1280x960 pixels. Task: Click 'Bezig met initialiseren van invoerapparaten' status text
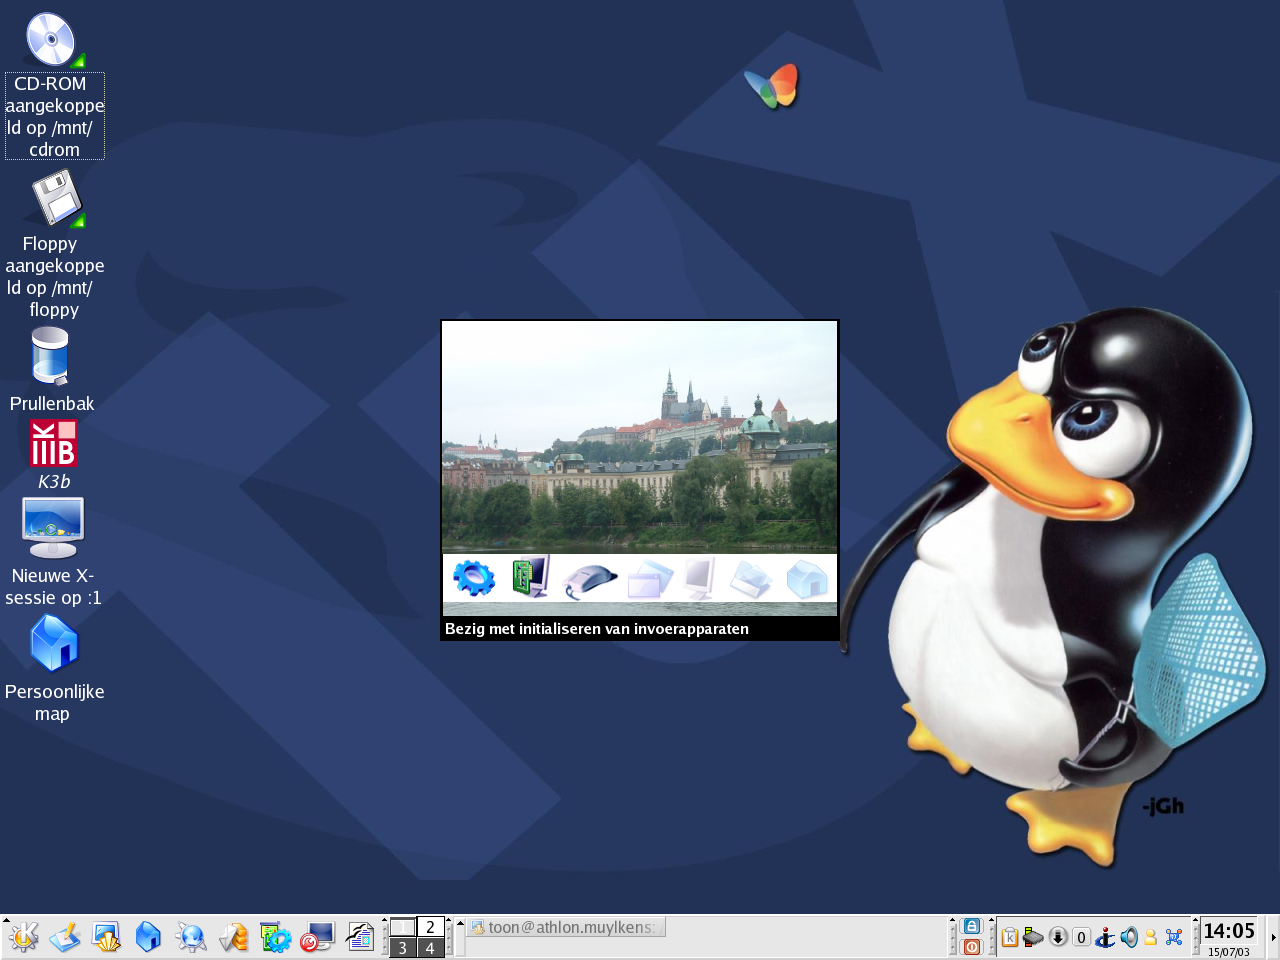click(x=597, y=629)
